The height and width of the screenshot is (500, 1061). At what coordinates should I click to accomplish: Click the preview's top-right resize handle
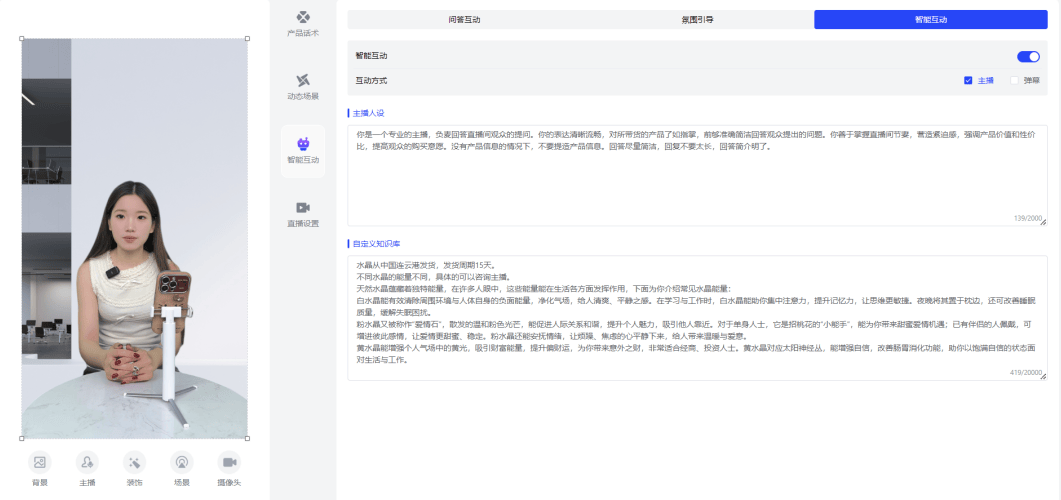point(247,39)
